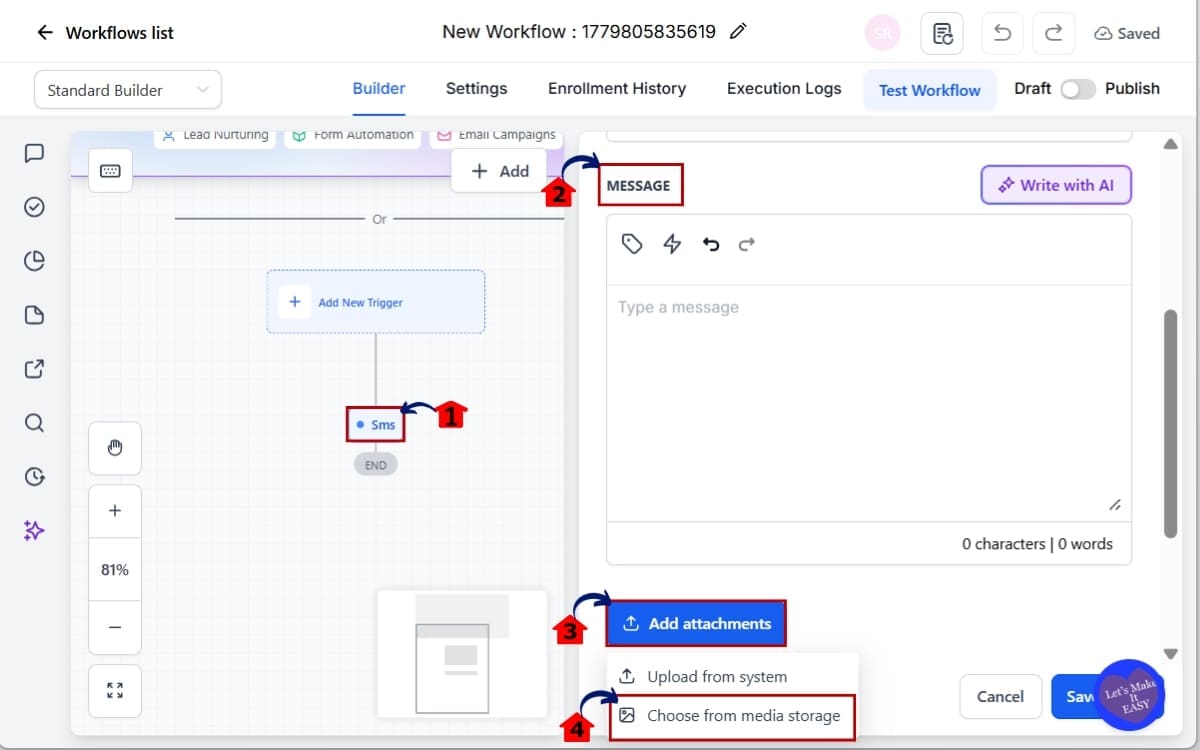The height and width of the screenshot is (750, 1200).
Task: Edit workflow name with pencil icon
Action: click(738, 32)
